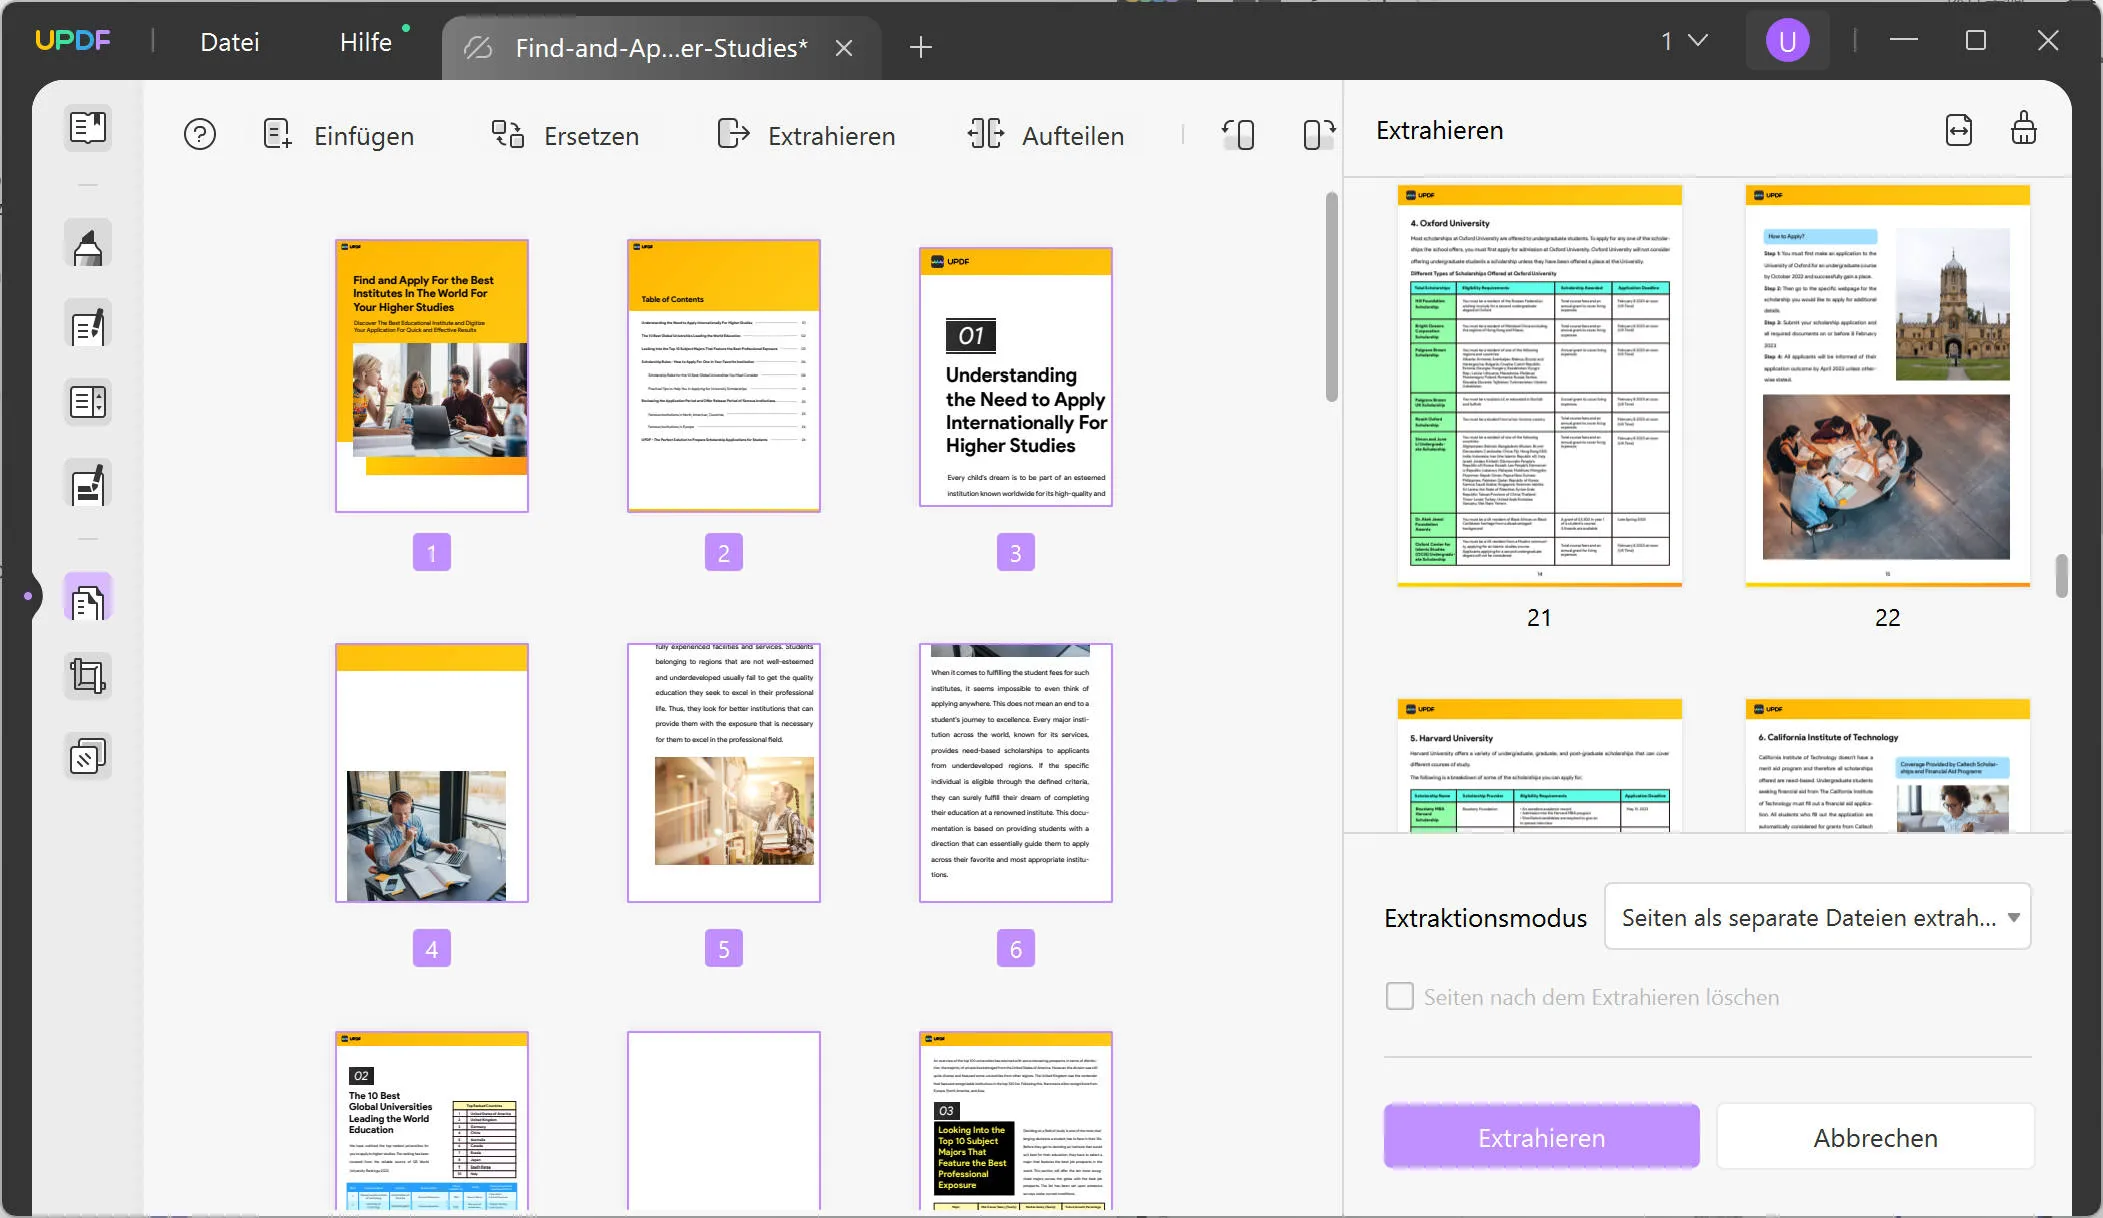2103x1218 pixels.
Task: Click the number 22 under preview
Action: [1887, 618]
